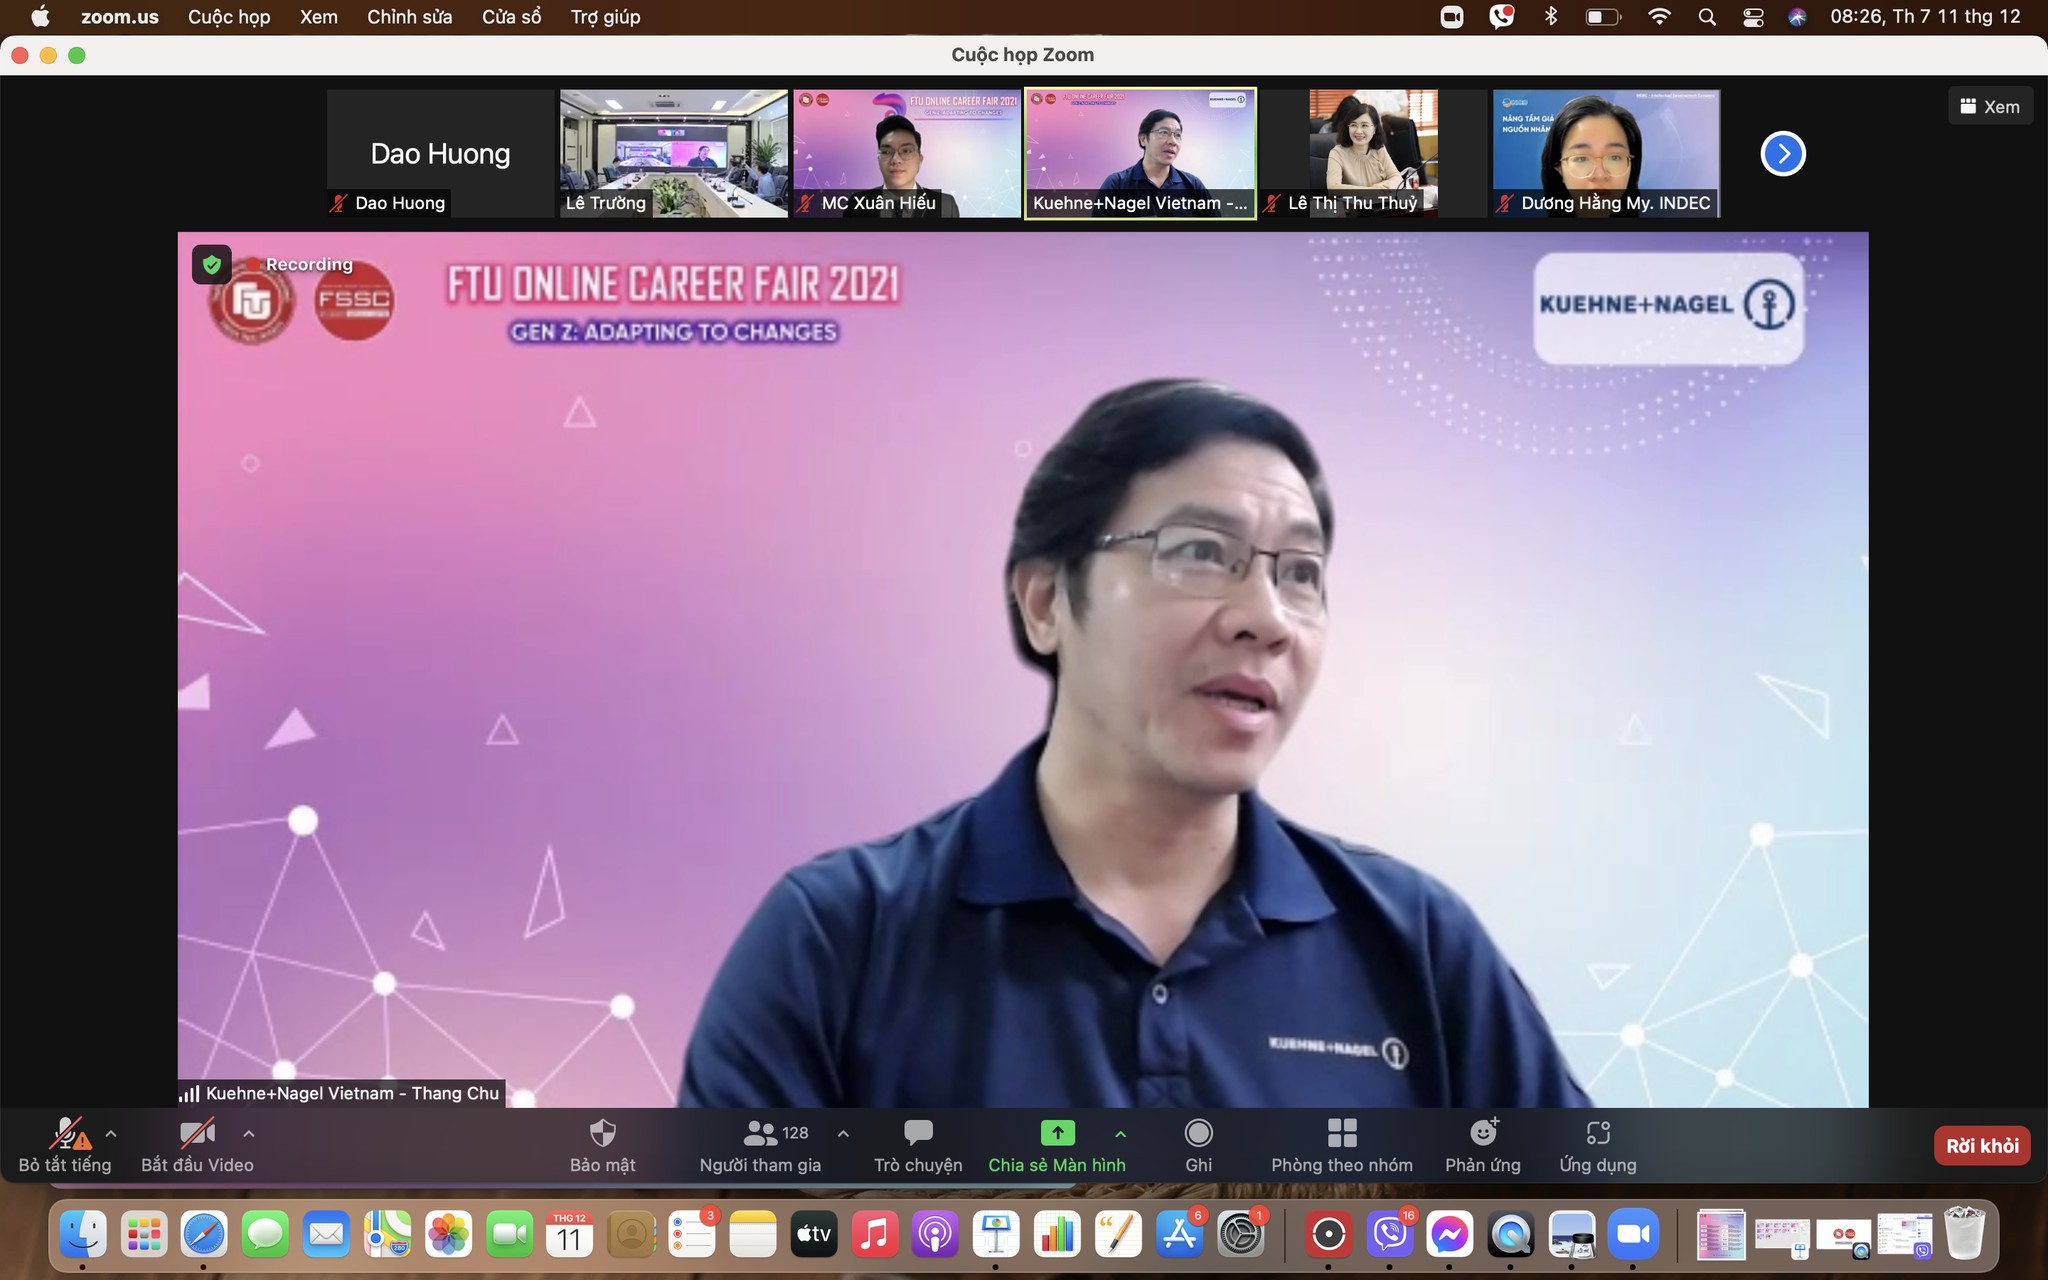Open Finder from the Dock

pos(83,1236)
